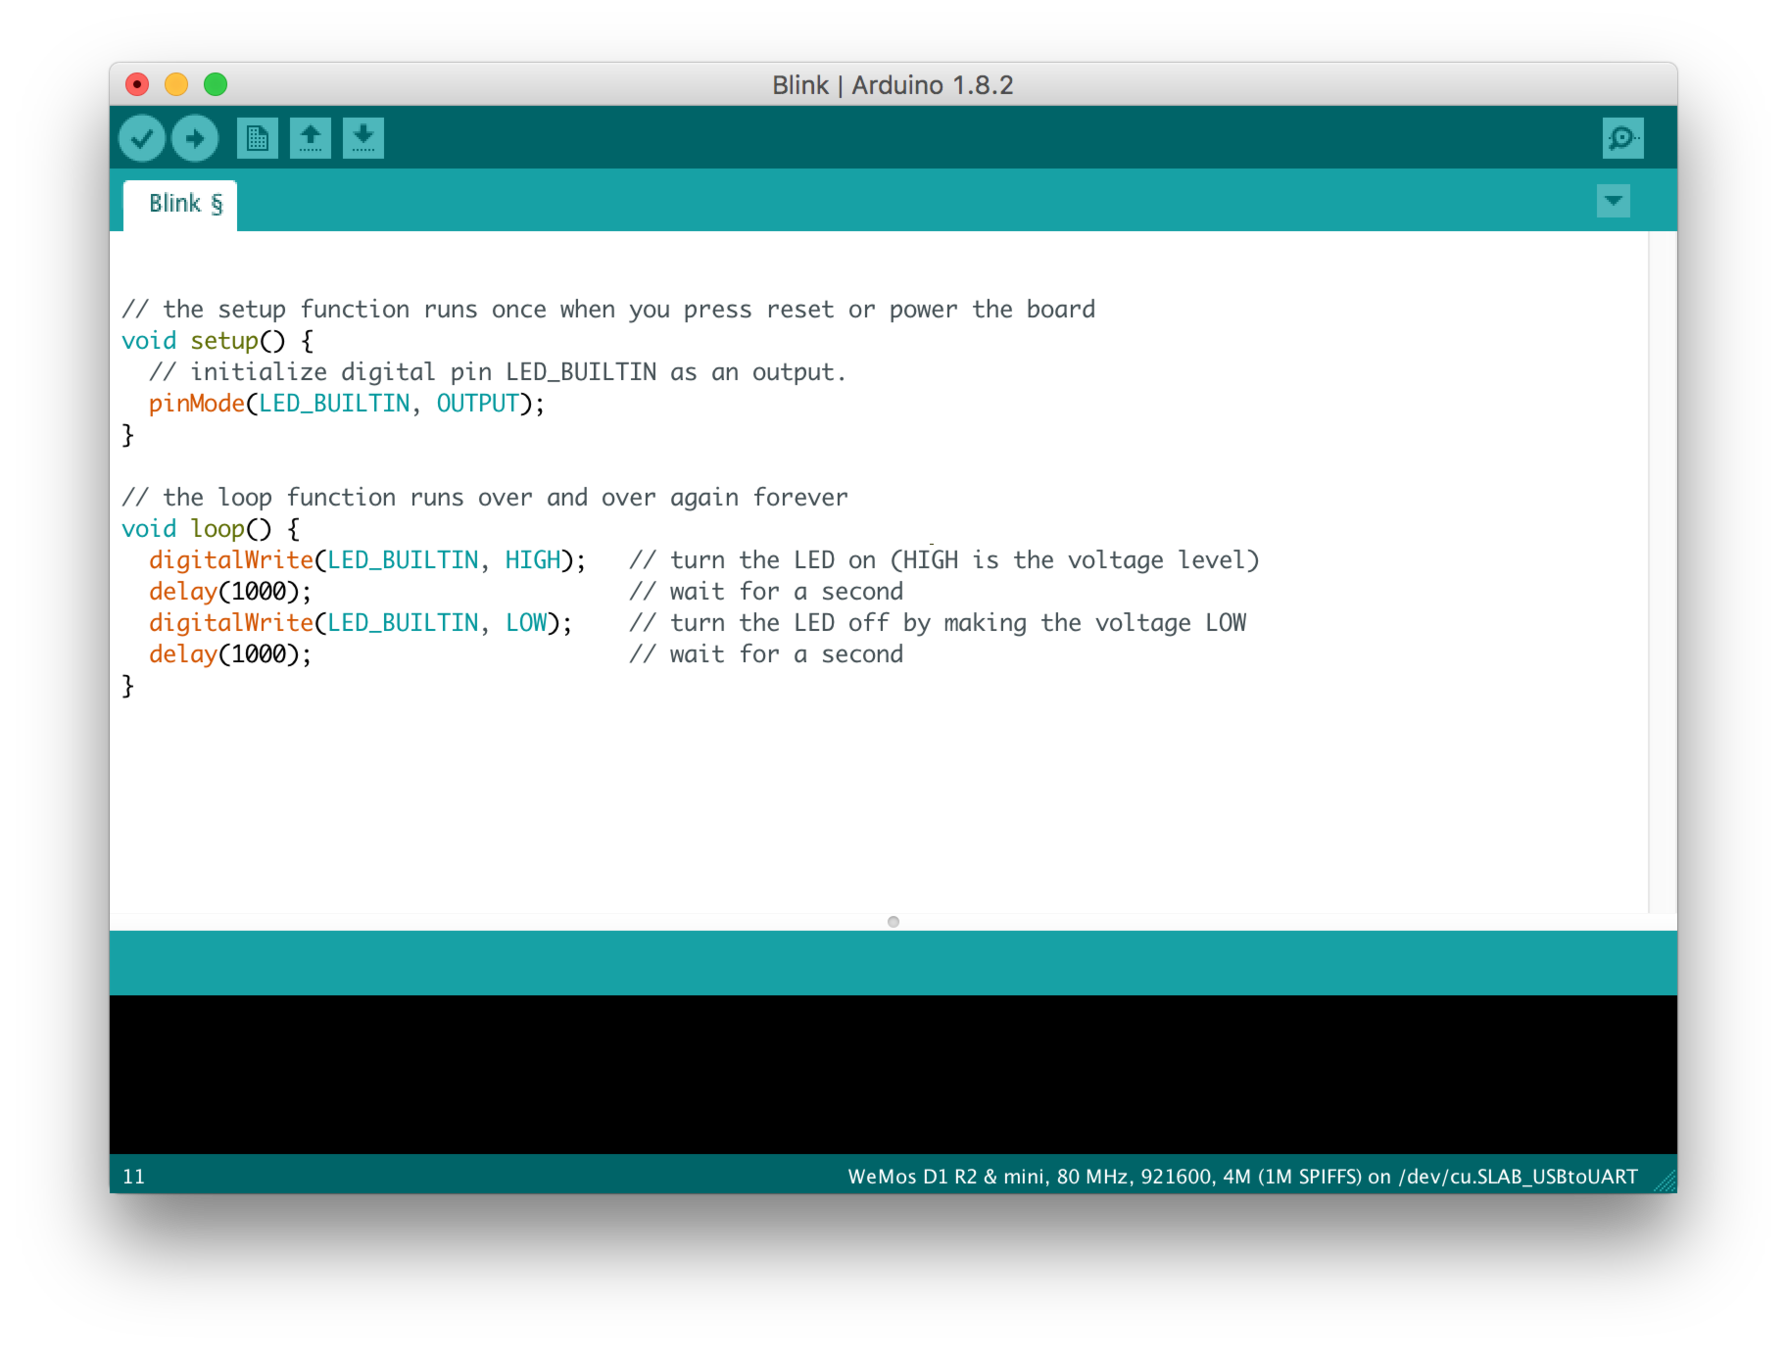Close the Arduino window with the red button
1787x1350 pixels.
[x=138, y=84]
